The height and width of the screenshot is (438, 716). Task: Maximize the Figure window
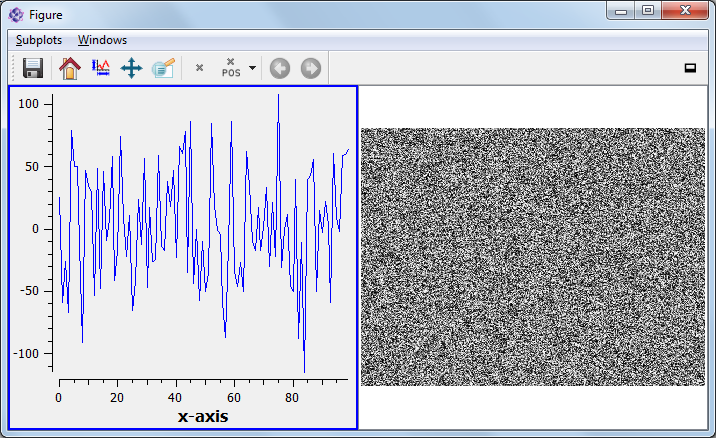[648, 11]
